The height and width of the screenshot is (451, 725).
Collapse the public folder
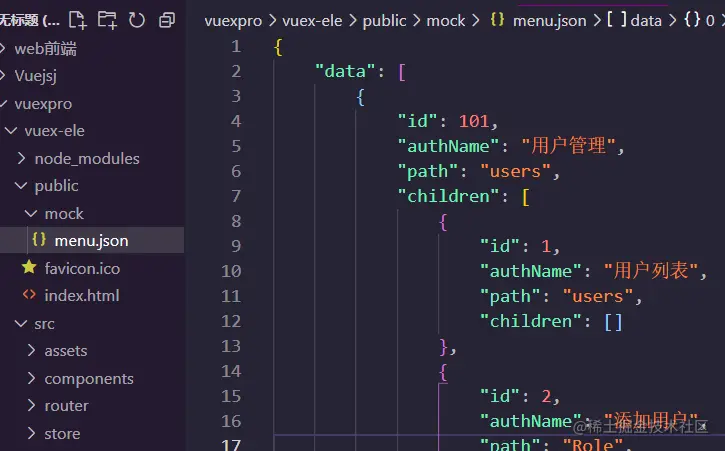(21, 185)
